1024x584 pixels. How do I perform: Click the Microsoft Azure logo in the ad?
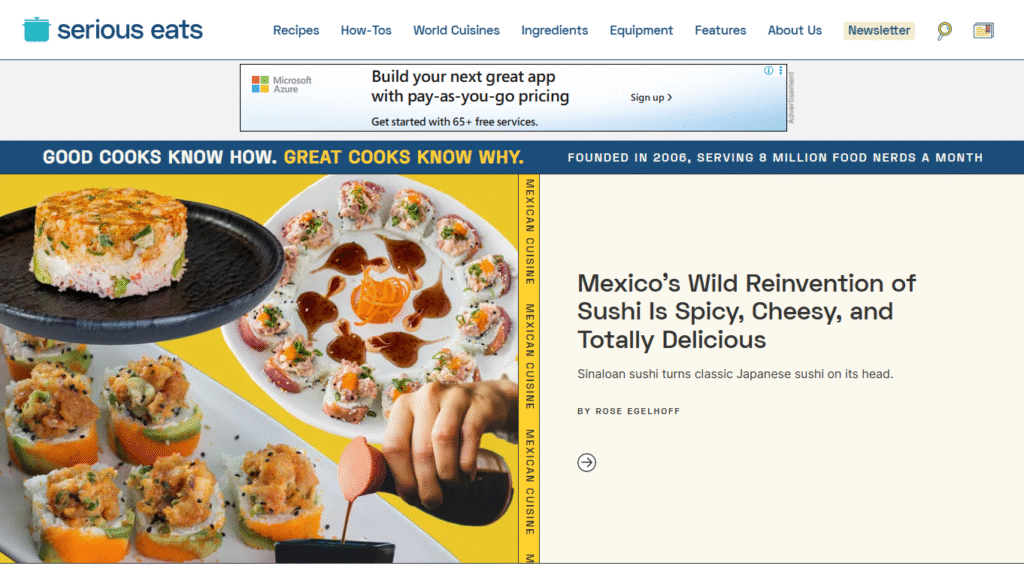click(x=281, y=84)
